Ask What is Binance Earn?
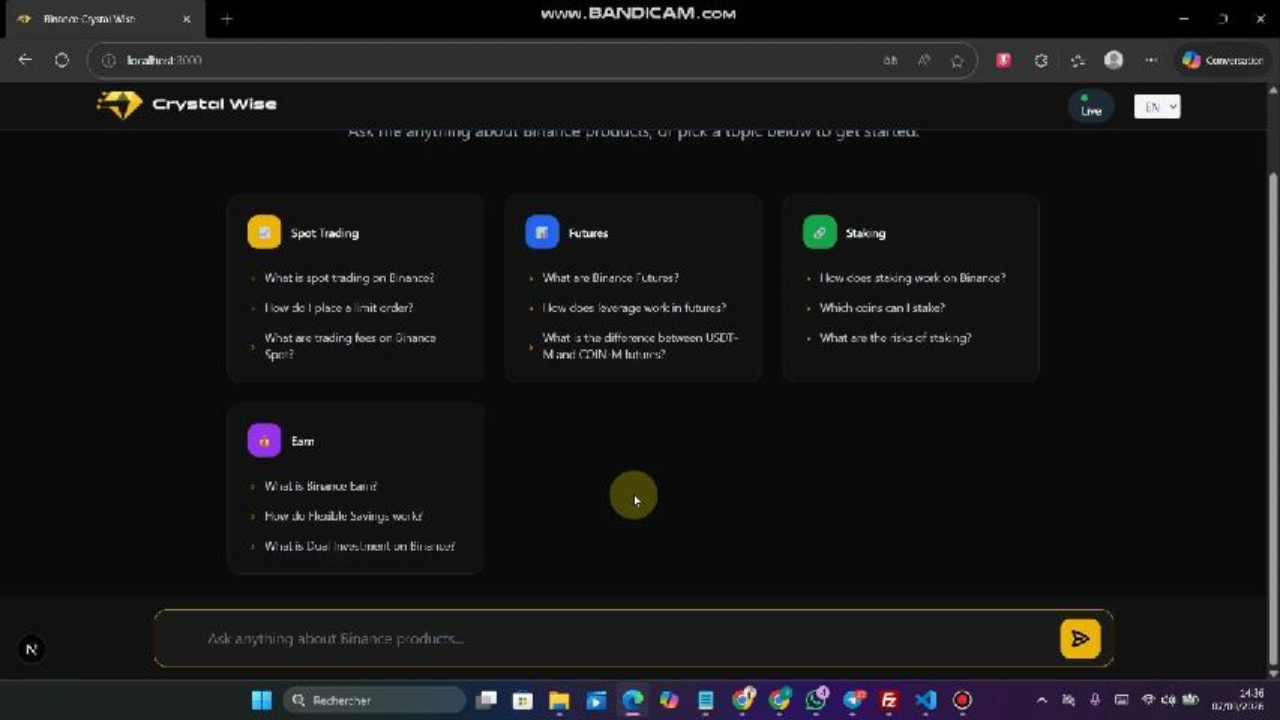 (x=320, y=486)
